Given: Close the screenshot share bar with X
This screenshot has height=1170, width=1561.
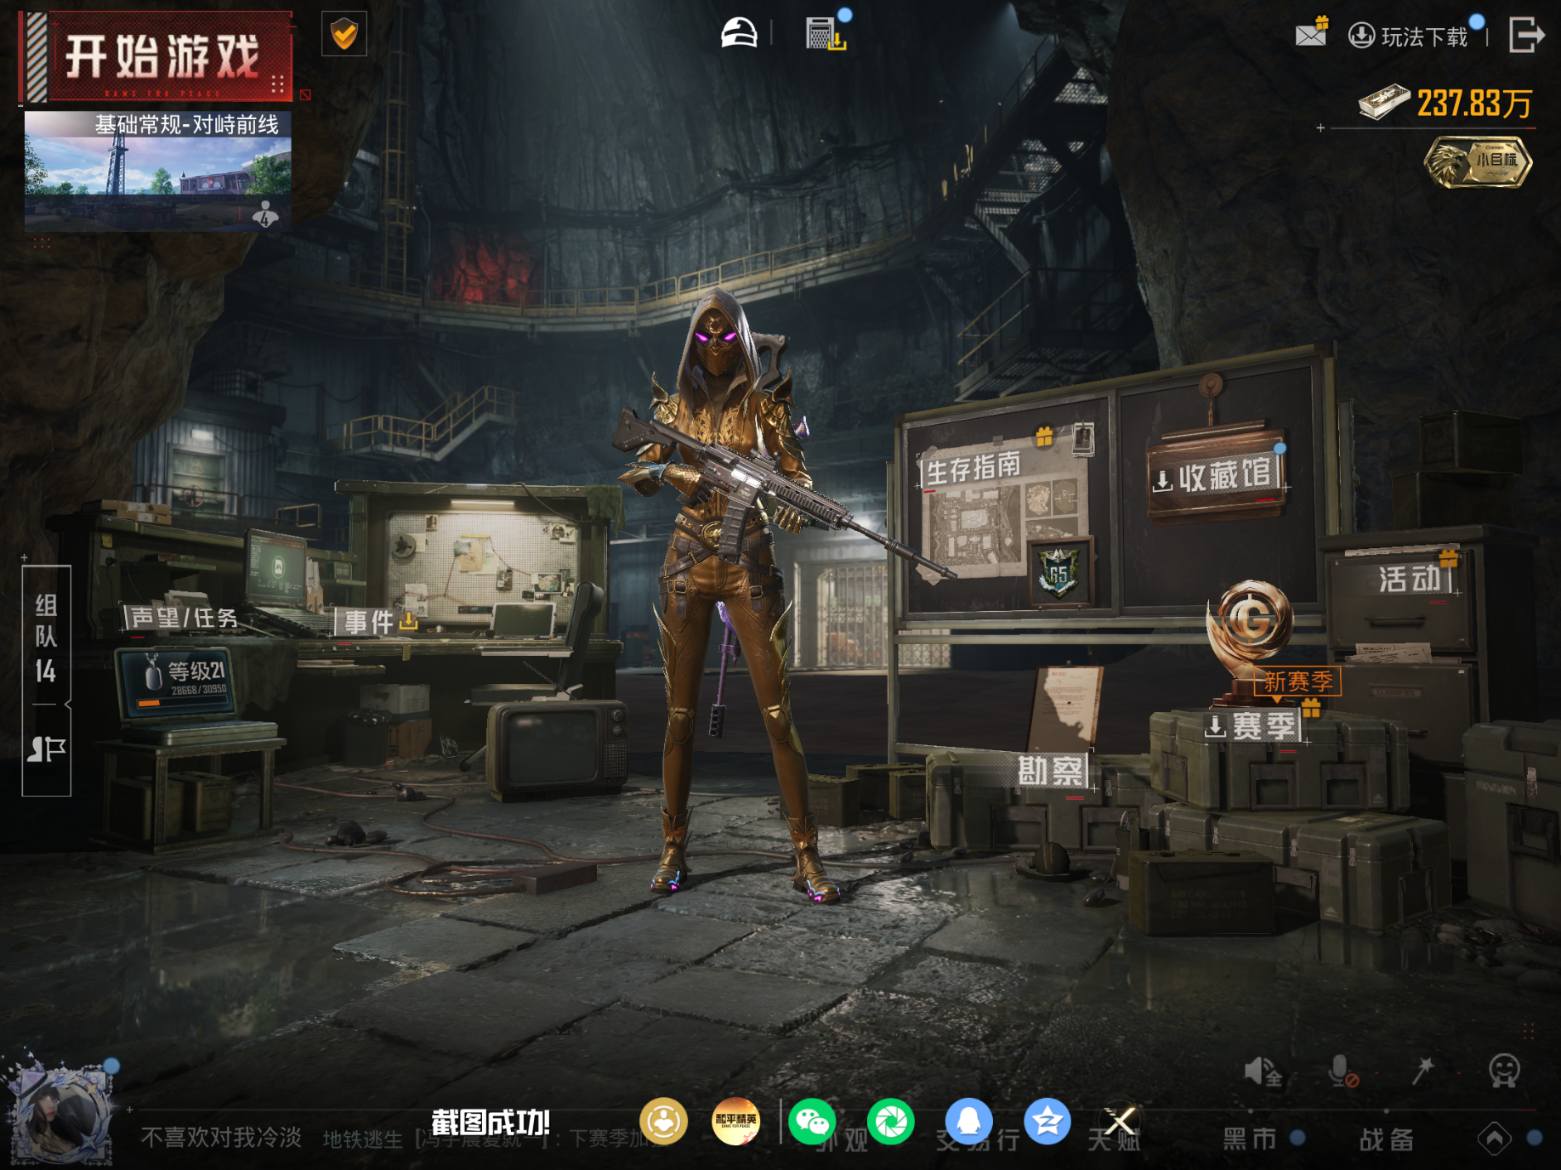Looking at the screenshot, I should click(x=1120, y=1121).
